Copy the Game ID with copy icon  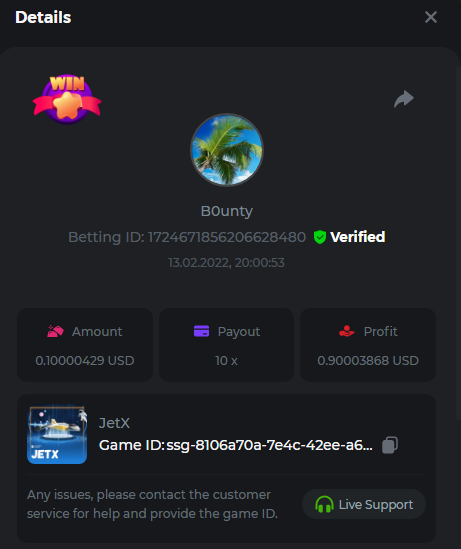tap(390, 445)
